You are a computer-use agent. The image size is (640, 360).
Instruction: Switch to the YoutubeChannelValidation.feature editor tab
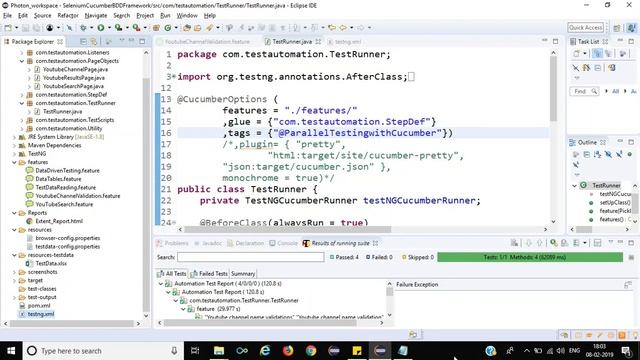pos(203,42)
